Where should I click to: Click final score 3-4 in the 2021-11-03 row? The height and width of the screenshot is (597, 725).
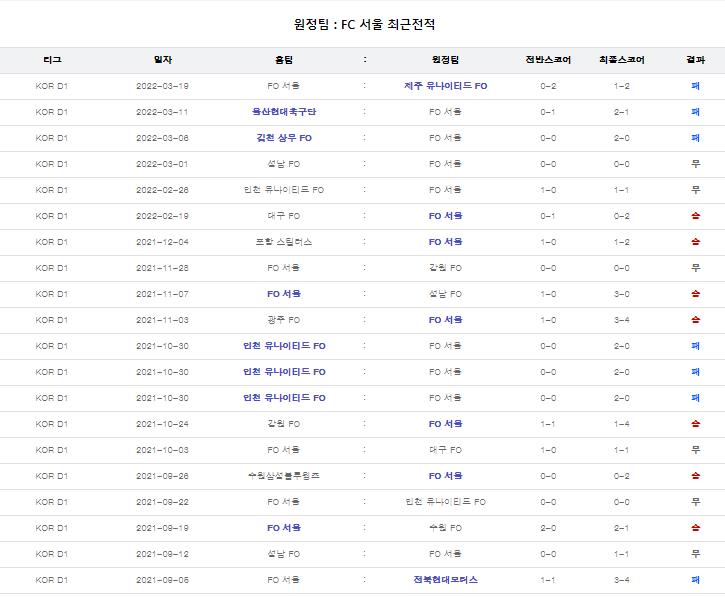[621, 320]
